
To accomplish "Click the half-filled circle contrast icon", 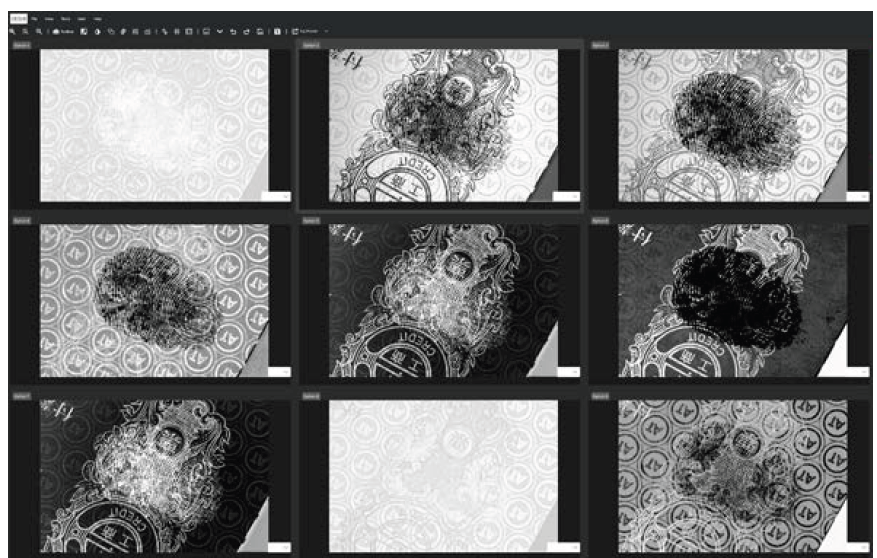I will 97,31.
